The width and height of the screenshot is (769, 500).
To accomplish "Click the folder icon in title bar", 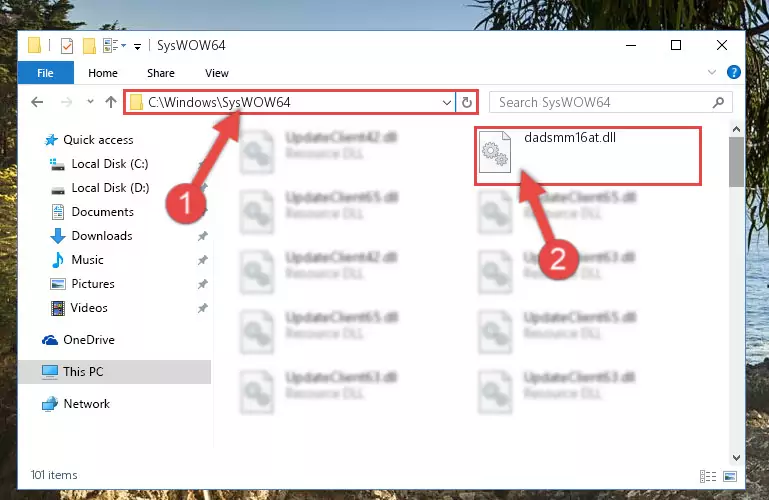I will click(34, 45).
